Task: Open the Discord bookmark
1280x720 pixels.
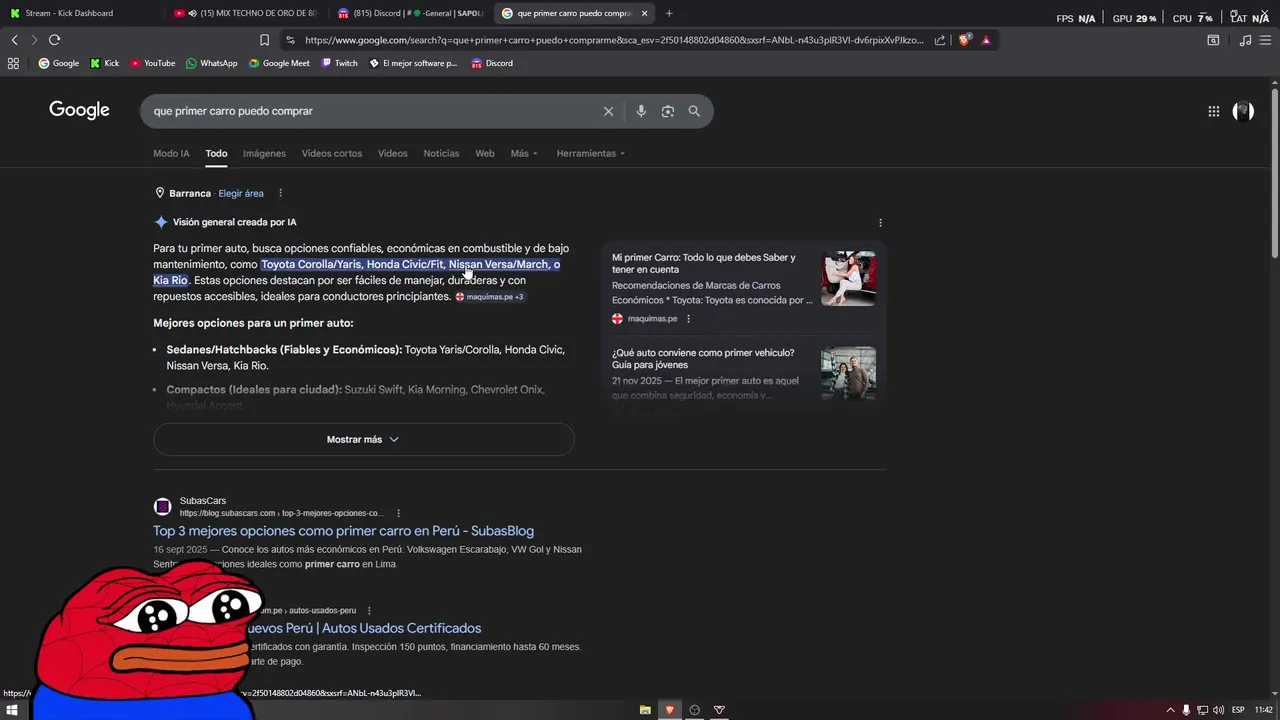Action: [x=491, y=63]
